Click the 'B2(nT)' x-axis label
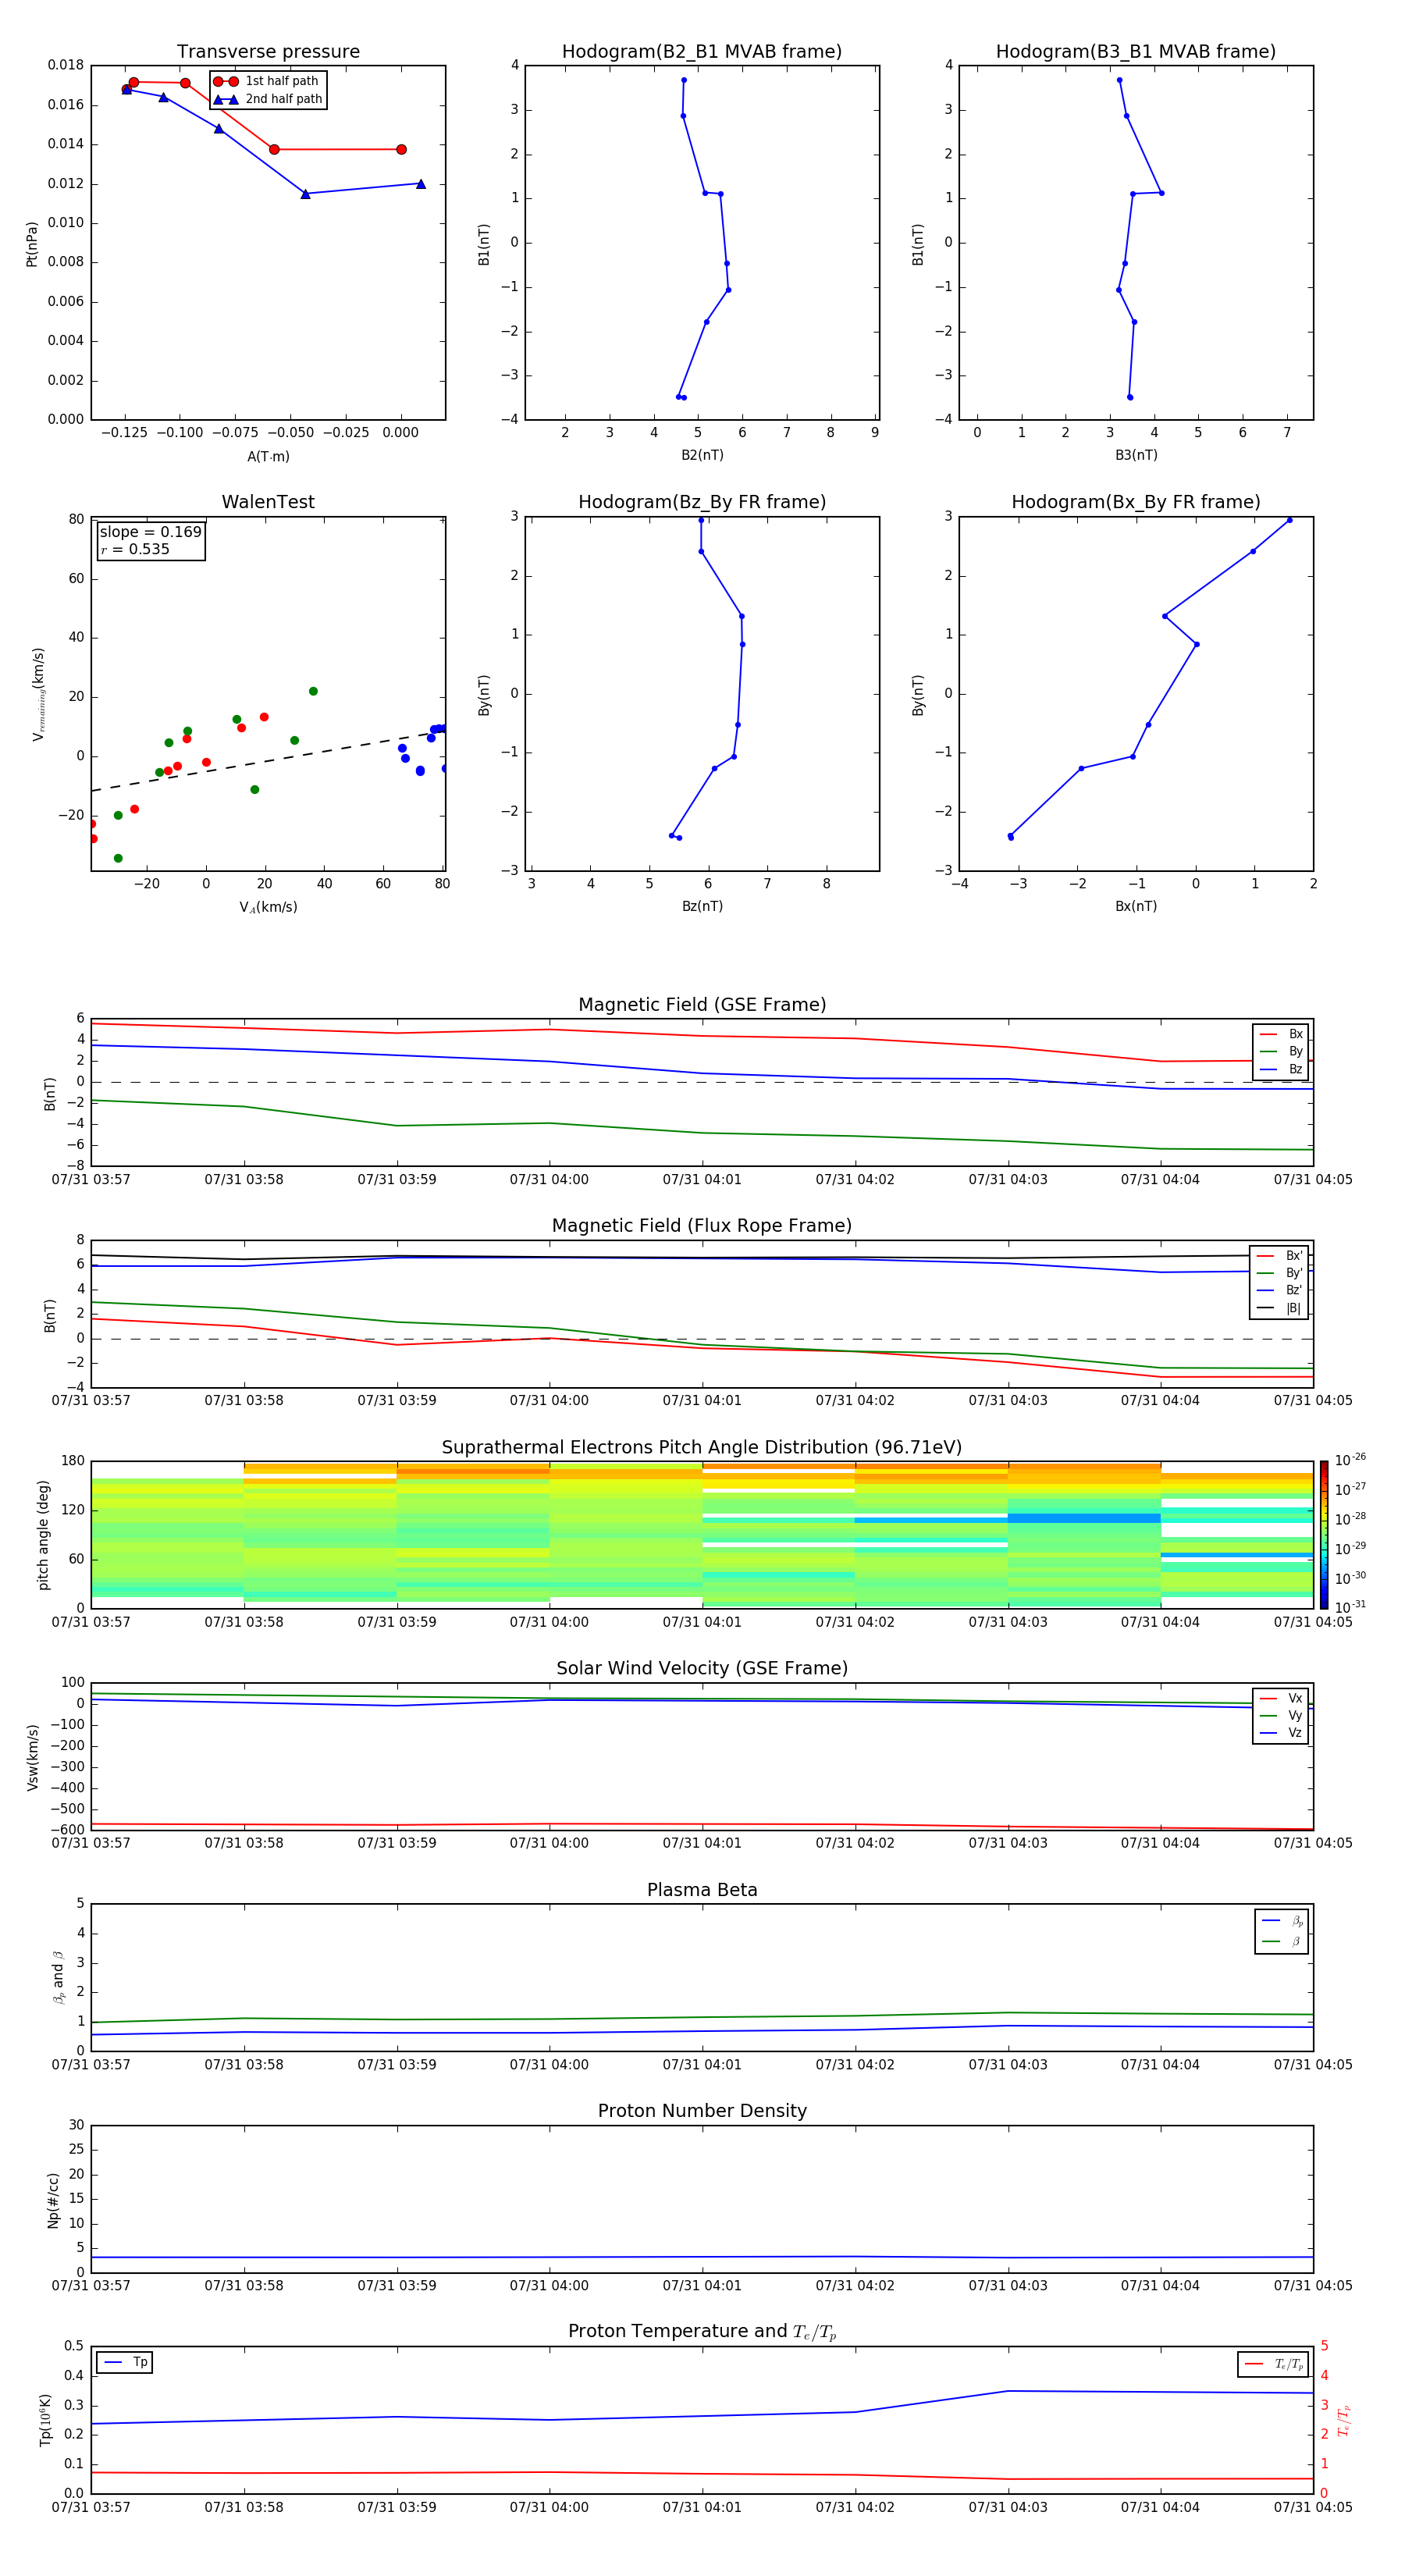This screenshot has height=2576, width=1405. point(702,455)
